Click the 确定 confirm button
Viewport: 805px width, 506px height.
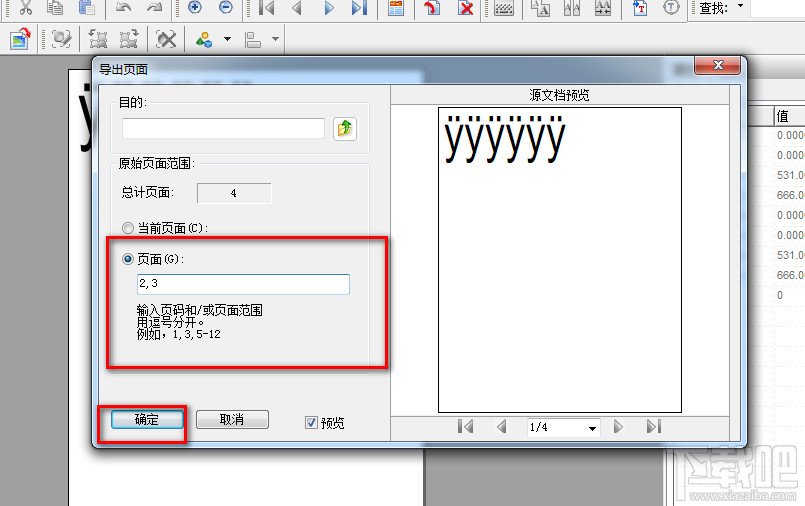tap(147, 420)
